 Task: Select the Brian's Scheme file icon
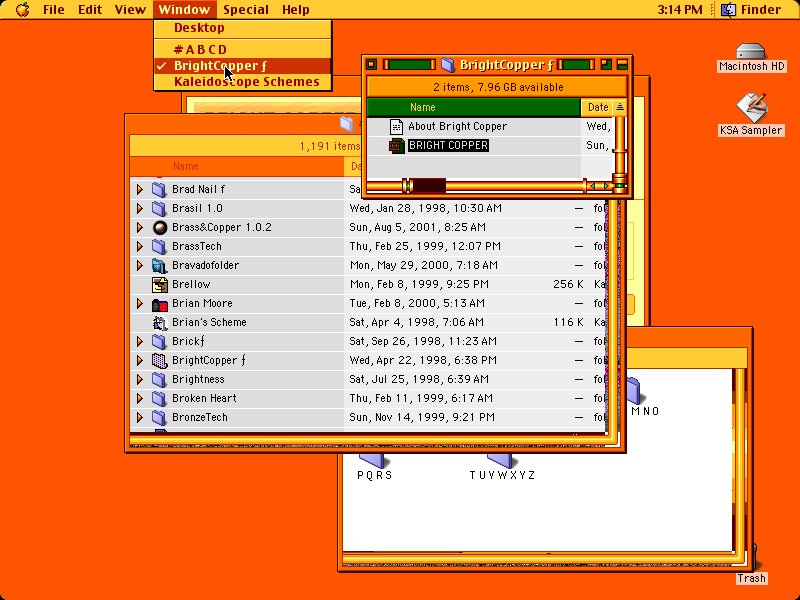coord(160,322)
